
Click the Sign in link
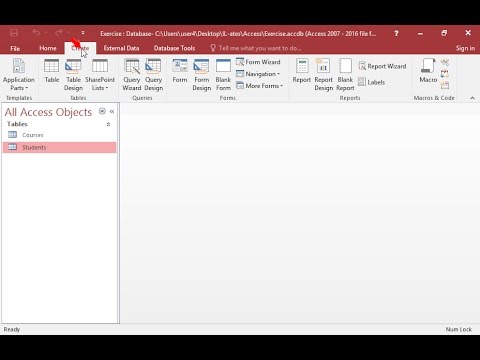pos(465,48)
